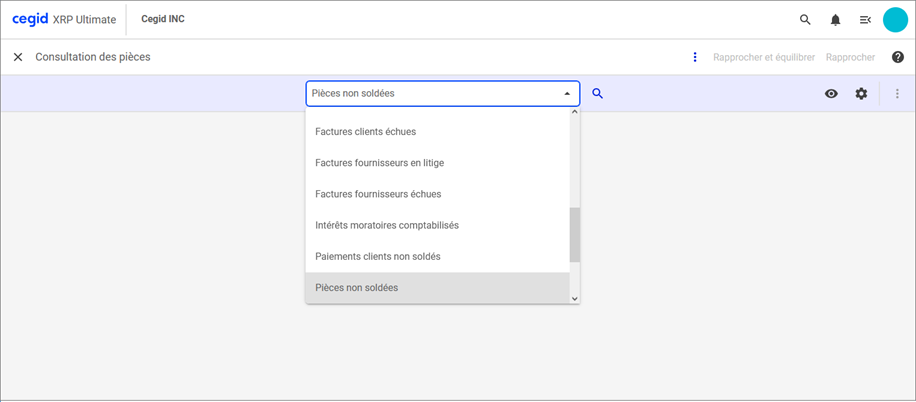Close the Consultation des pièces screen

coord(18,57)
